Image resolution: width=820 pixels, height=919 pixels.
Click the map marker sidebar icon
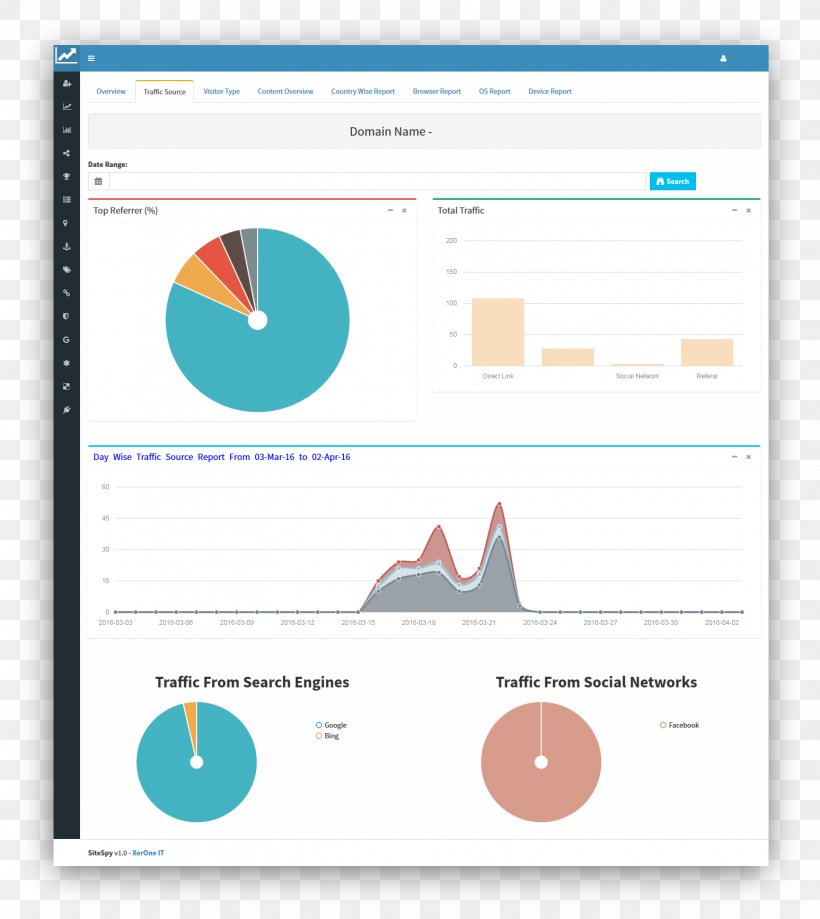[x=66, y=223]
